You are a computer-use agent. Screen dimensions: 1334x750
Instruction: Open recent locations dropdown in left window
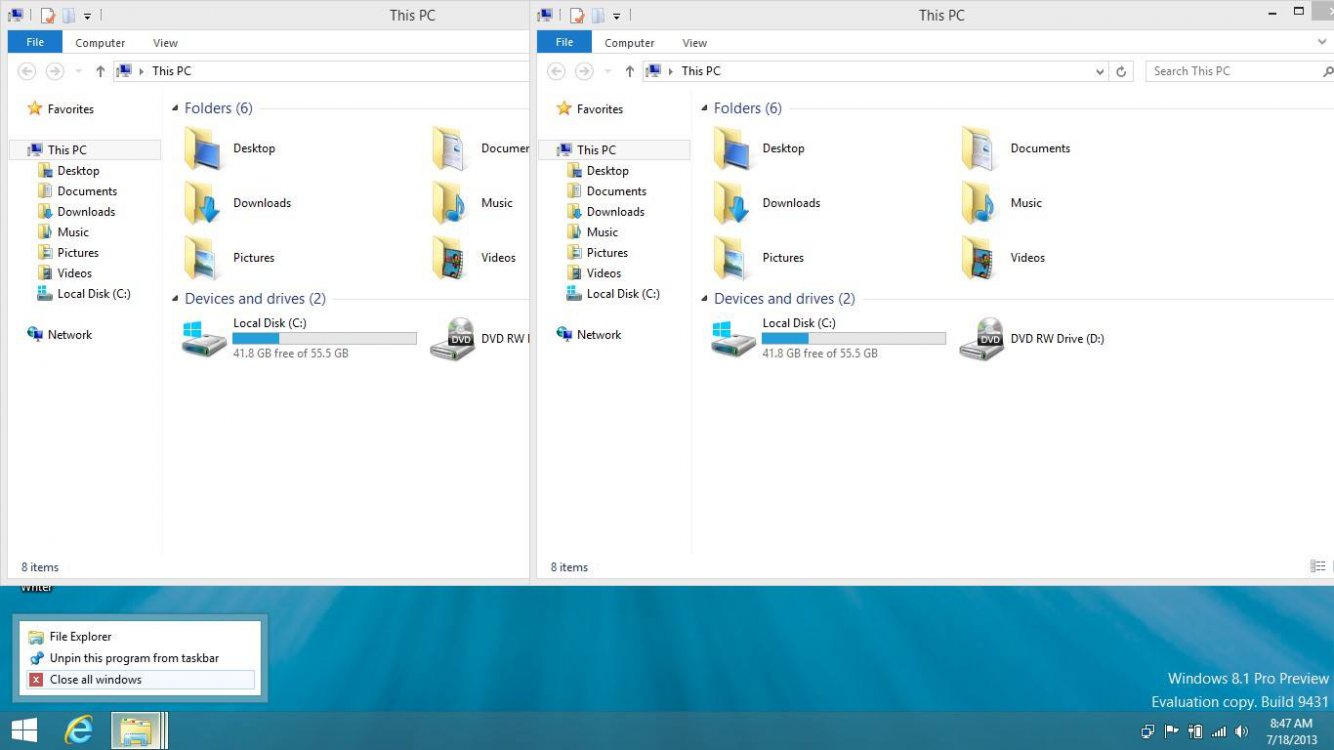pos(78,71)
